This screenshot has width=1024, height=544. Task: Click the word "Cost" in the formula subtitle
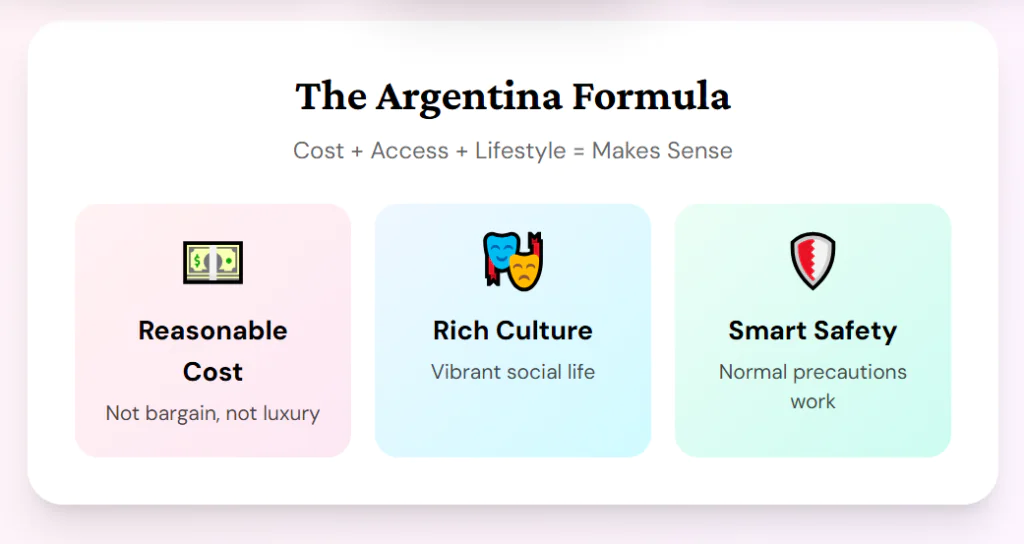coord(318,151)
